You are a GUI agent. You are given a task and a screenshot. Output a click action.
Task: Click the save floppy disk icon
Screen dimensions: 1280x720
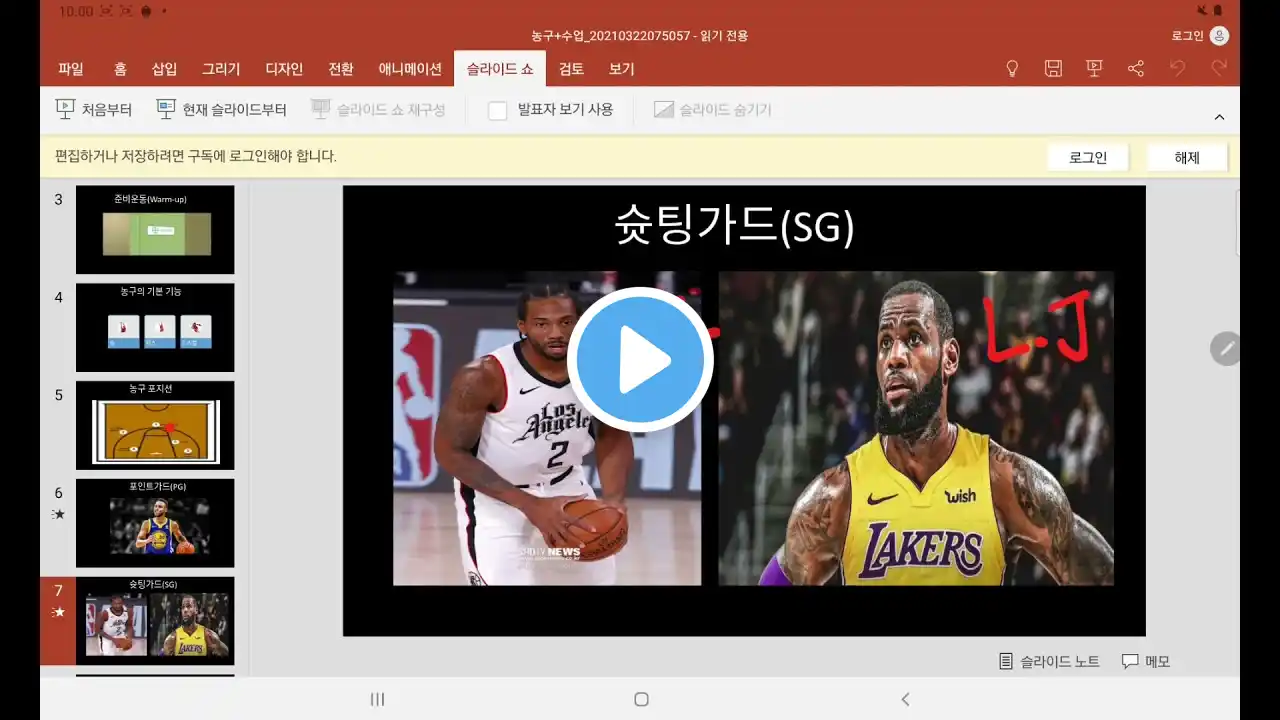[x=1053, y=68]
